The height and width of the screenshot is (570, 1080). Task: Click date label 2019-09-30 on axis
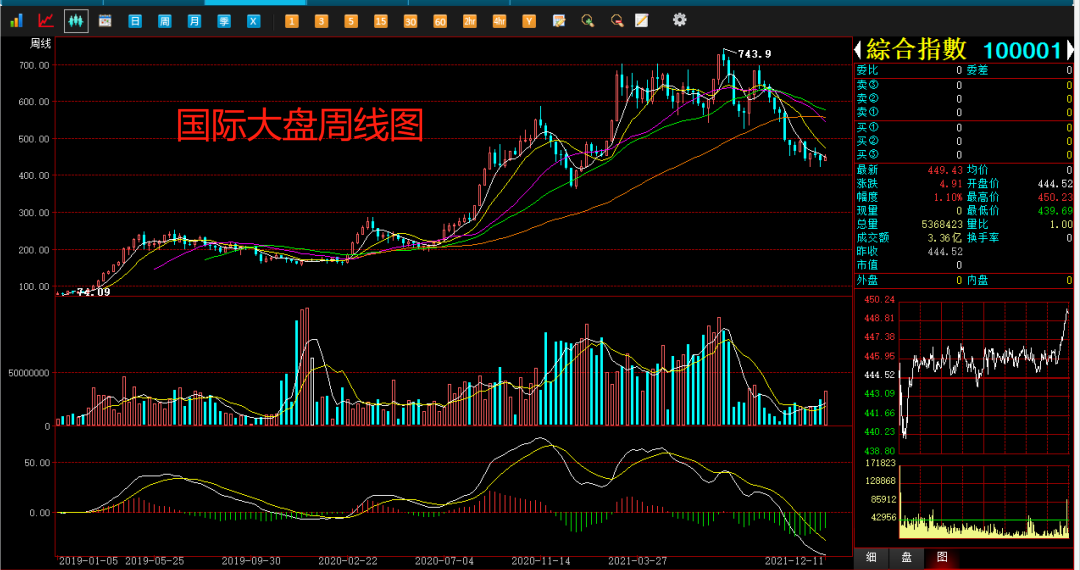[x=251, y=561]
